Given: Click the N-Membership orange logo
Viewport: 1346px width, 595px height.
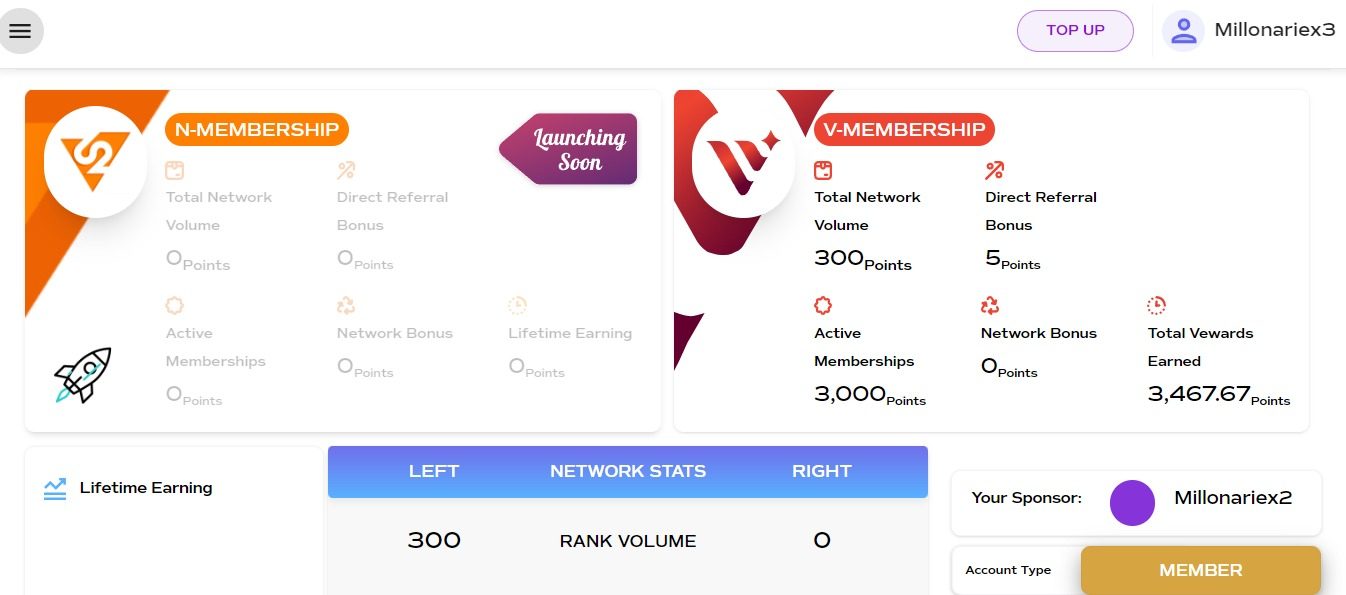Looking at the screenshot, I should pos(96,162).
